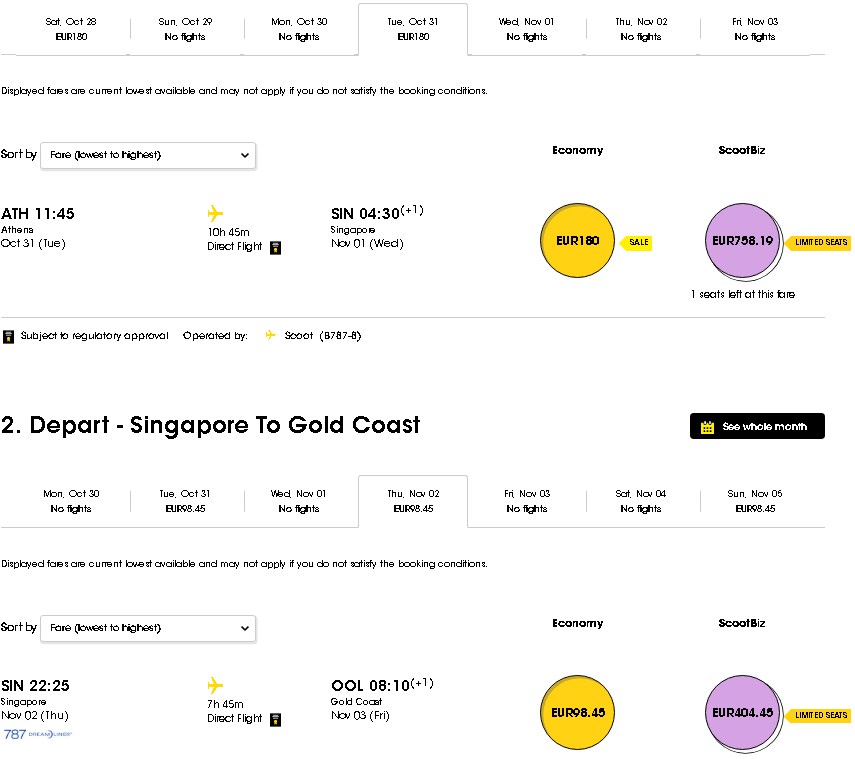Click the regulatory icon beside Gold Coast Direct Flight
Viewport: 855px width, 759px height.
275,720
